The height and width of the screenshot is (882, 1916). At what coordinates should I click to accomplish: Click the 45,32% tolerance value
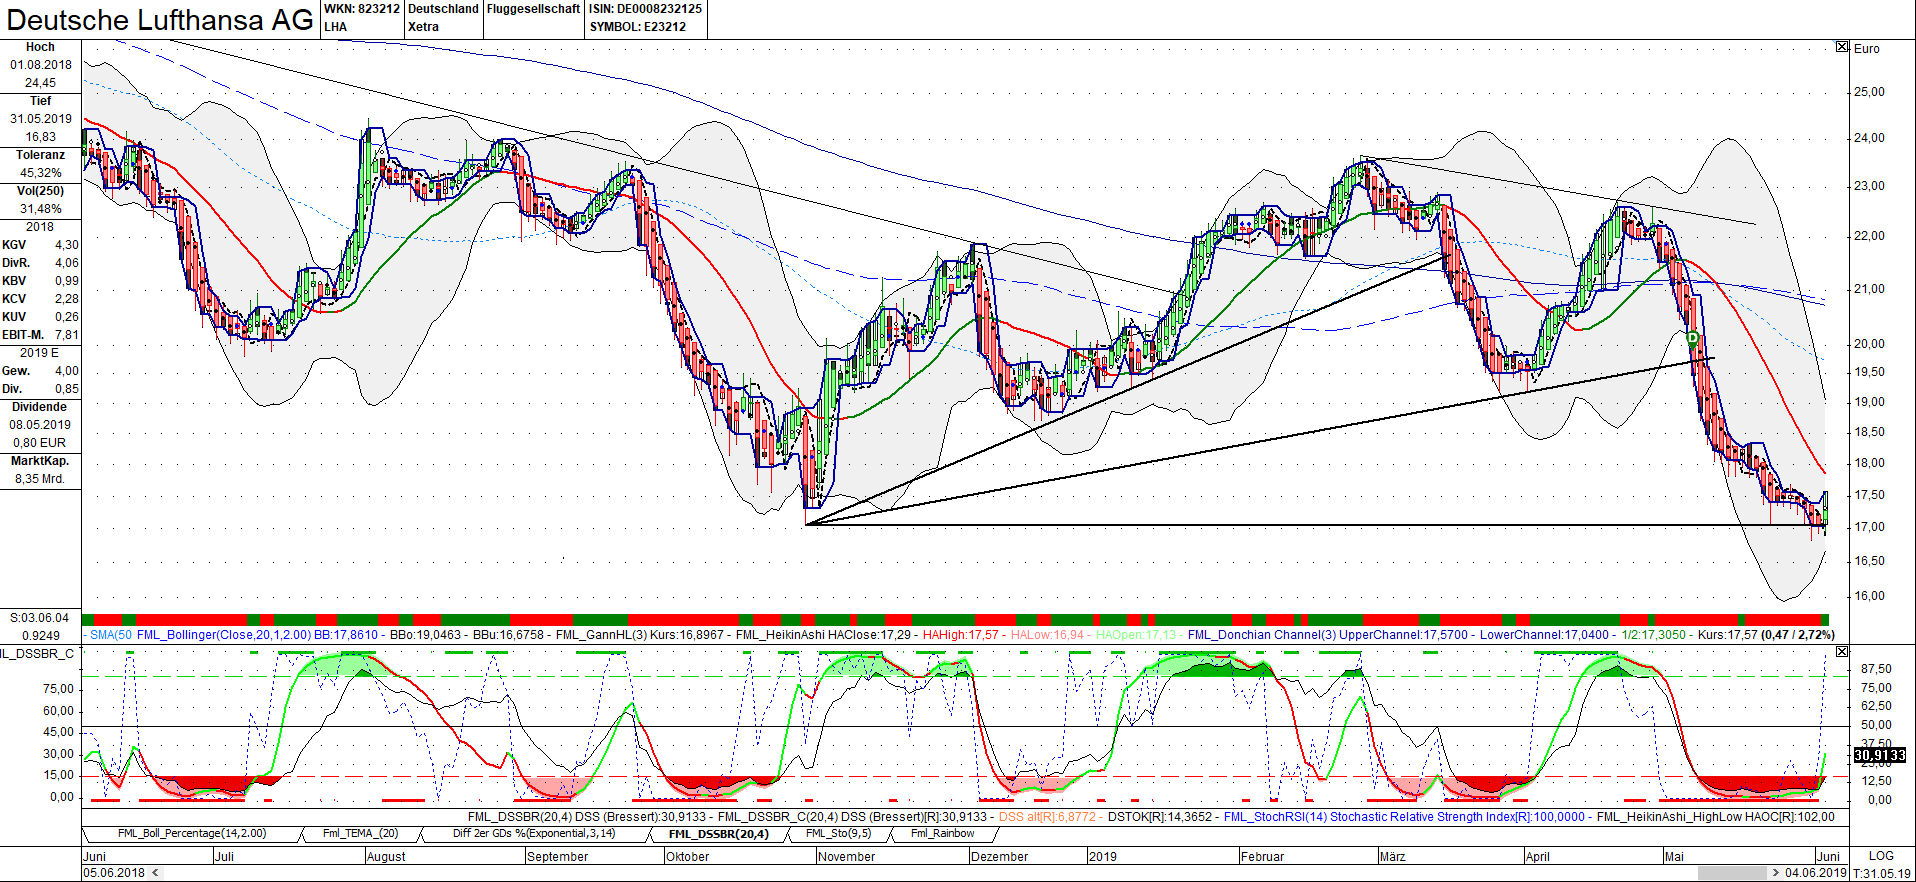pos(40,173)
